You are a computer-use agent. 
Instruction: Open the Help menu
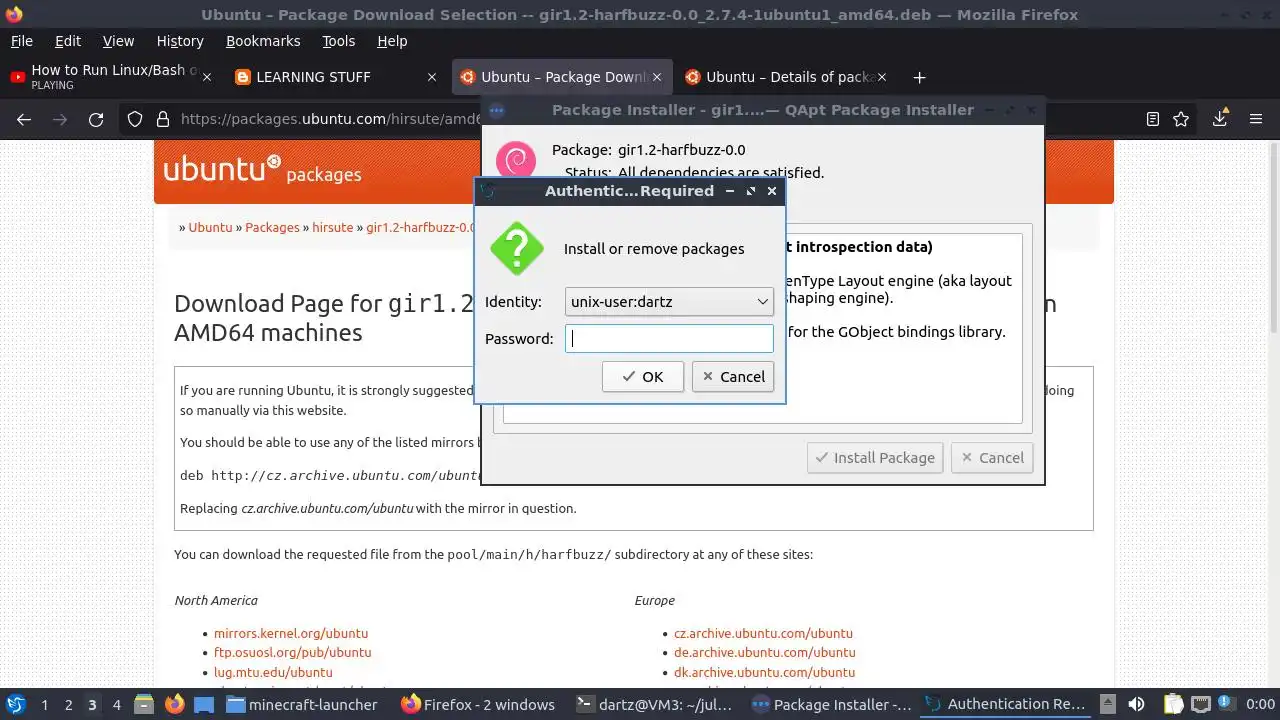tap(392, 41)
